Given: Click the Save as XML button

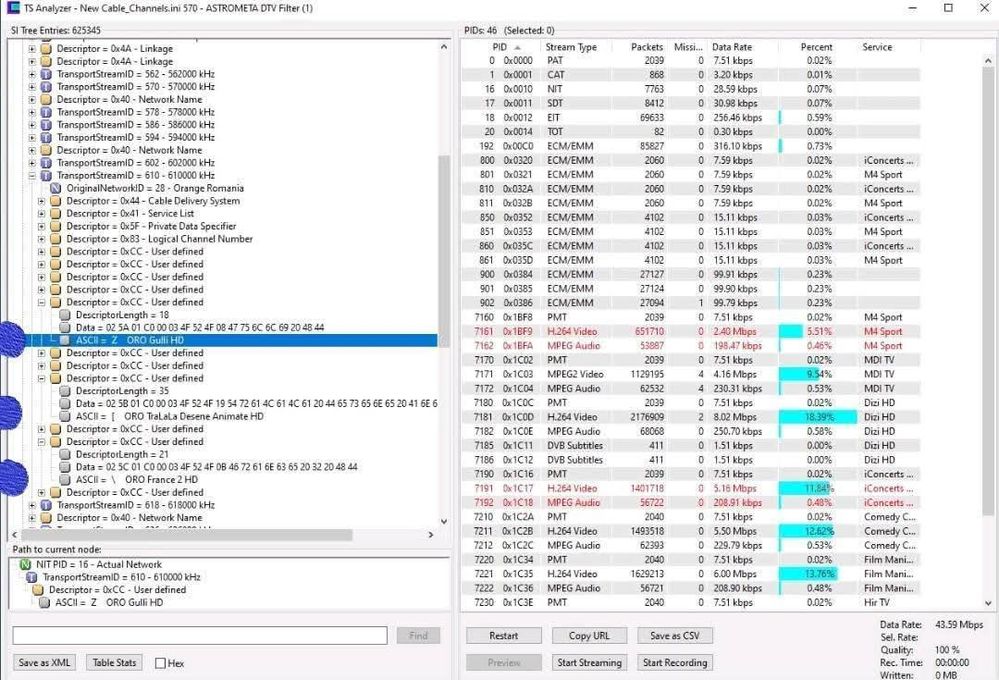Looking at the screenshot, I should coord(45,663).
